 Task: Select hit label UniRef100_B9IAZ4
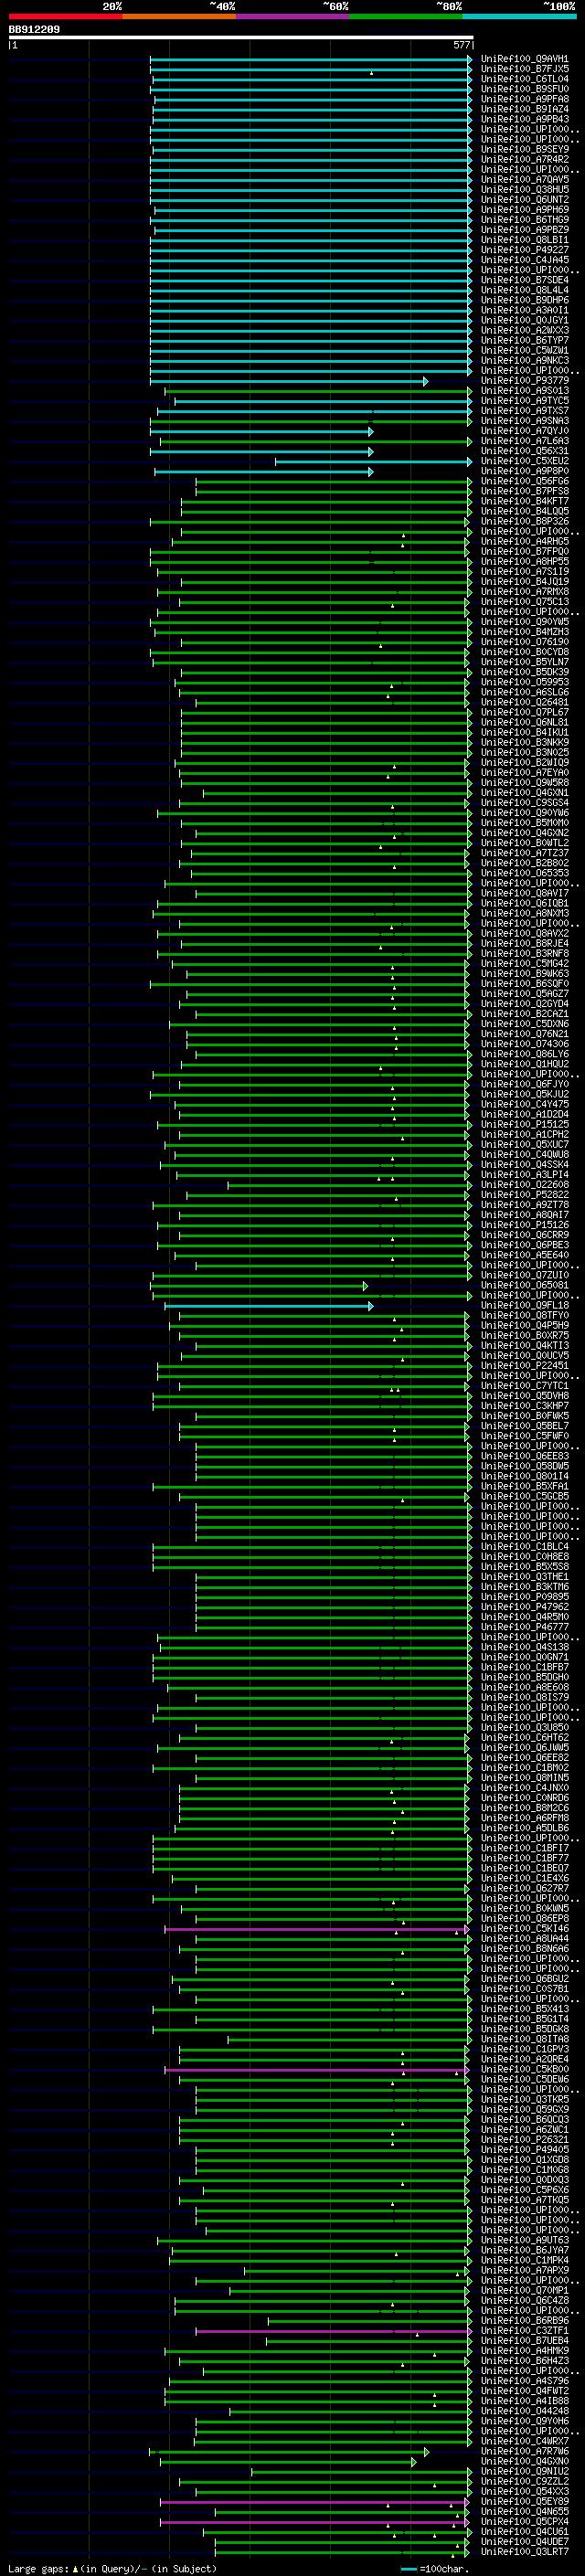(x=525, y=109)
